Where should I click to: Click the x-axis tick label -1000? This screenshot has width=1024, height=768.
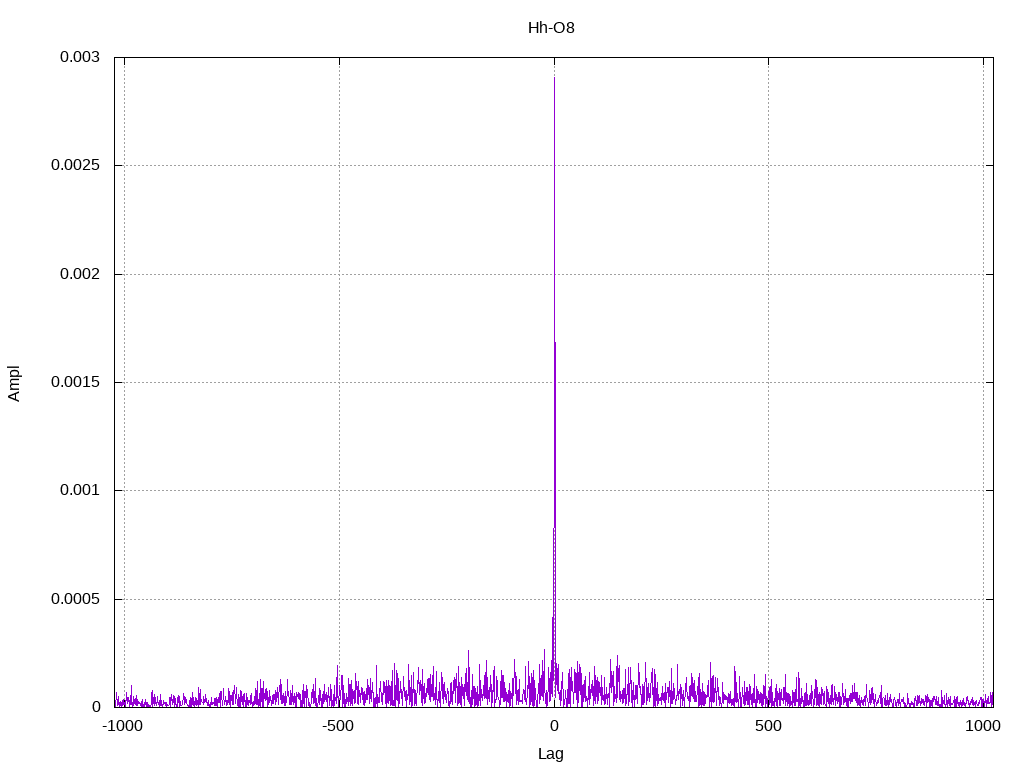coord(123,726)
